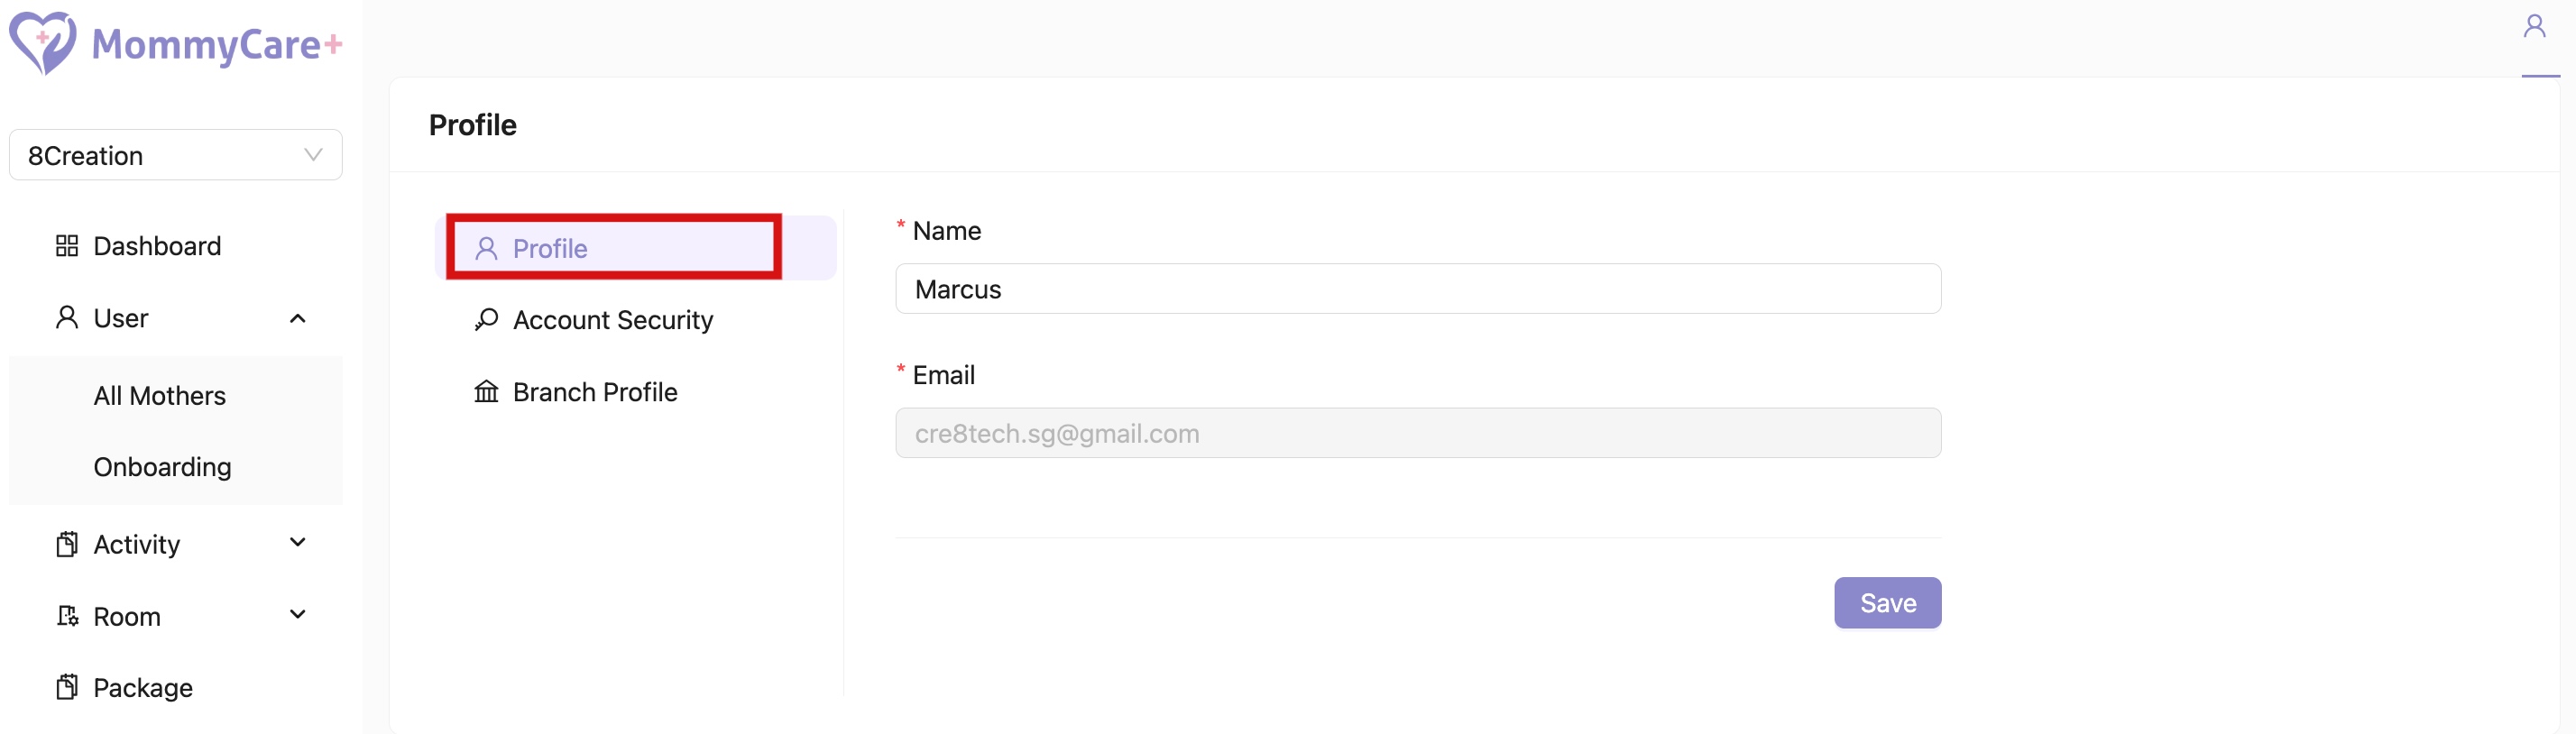Click the Activity clipboard icon
The width and height of the screenshot is (2576, 734).
pyautogui.click(x=66, y=543)
